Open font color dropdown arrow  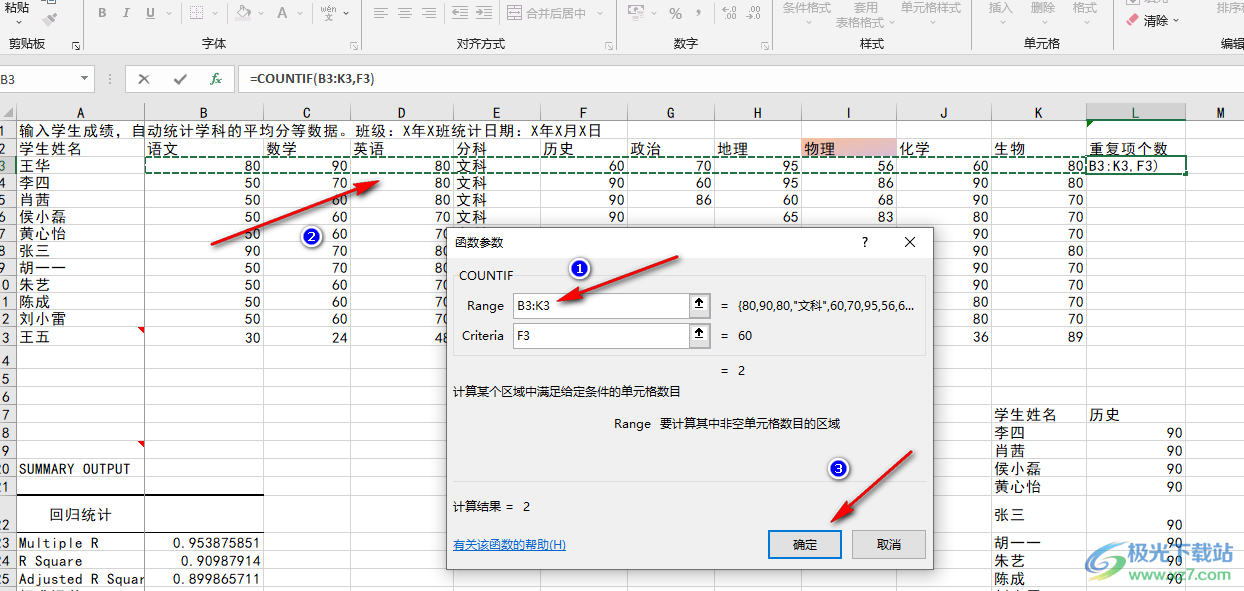pyautogui.click(x=300, y=13)
